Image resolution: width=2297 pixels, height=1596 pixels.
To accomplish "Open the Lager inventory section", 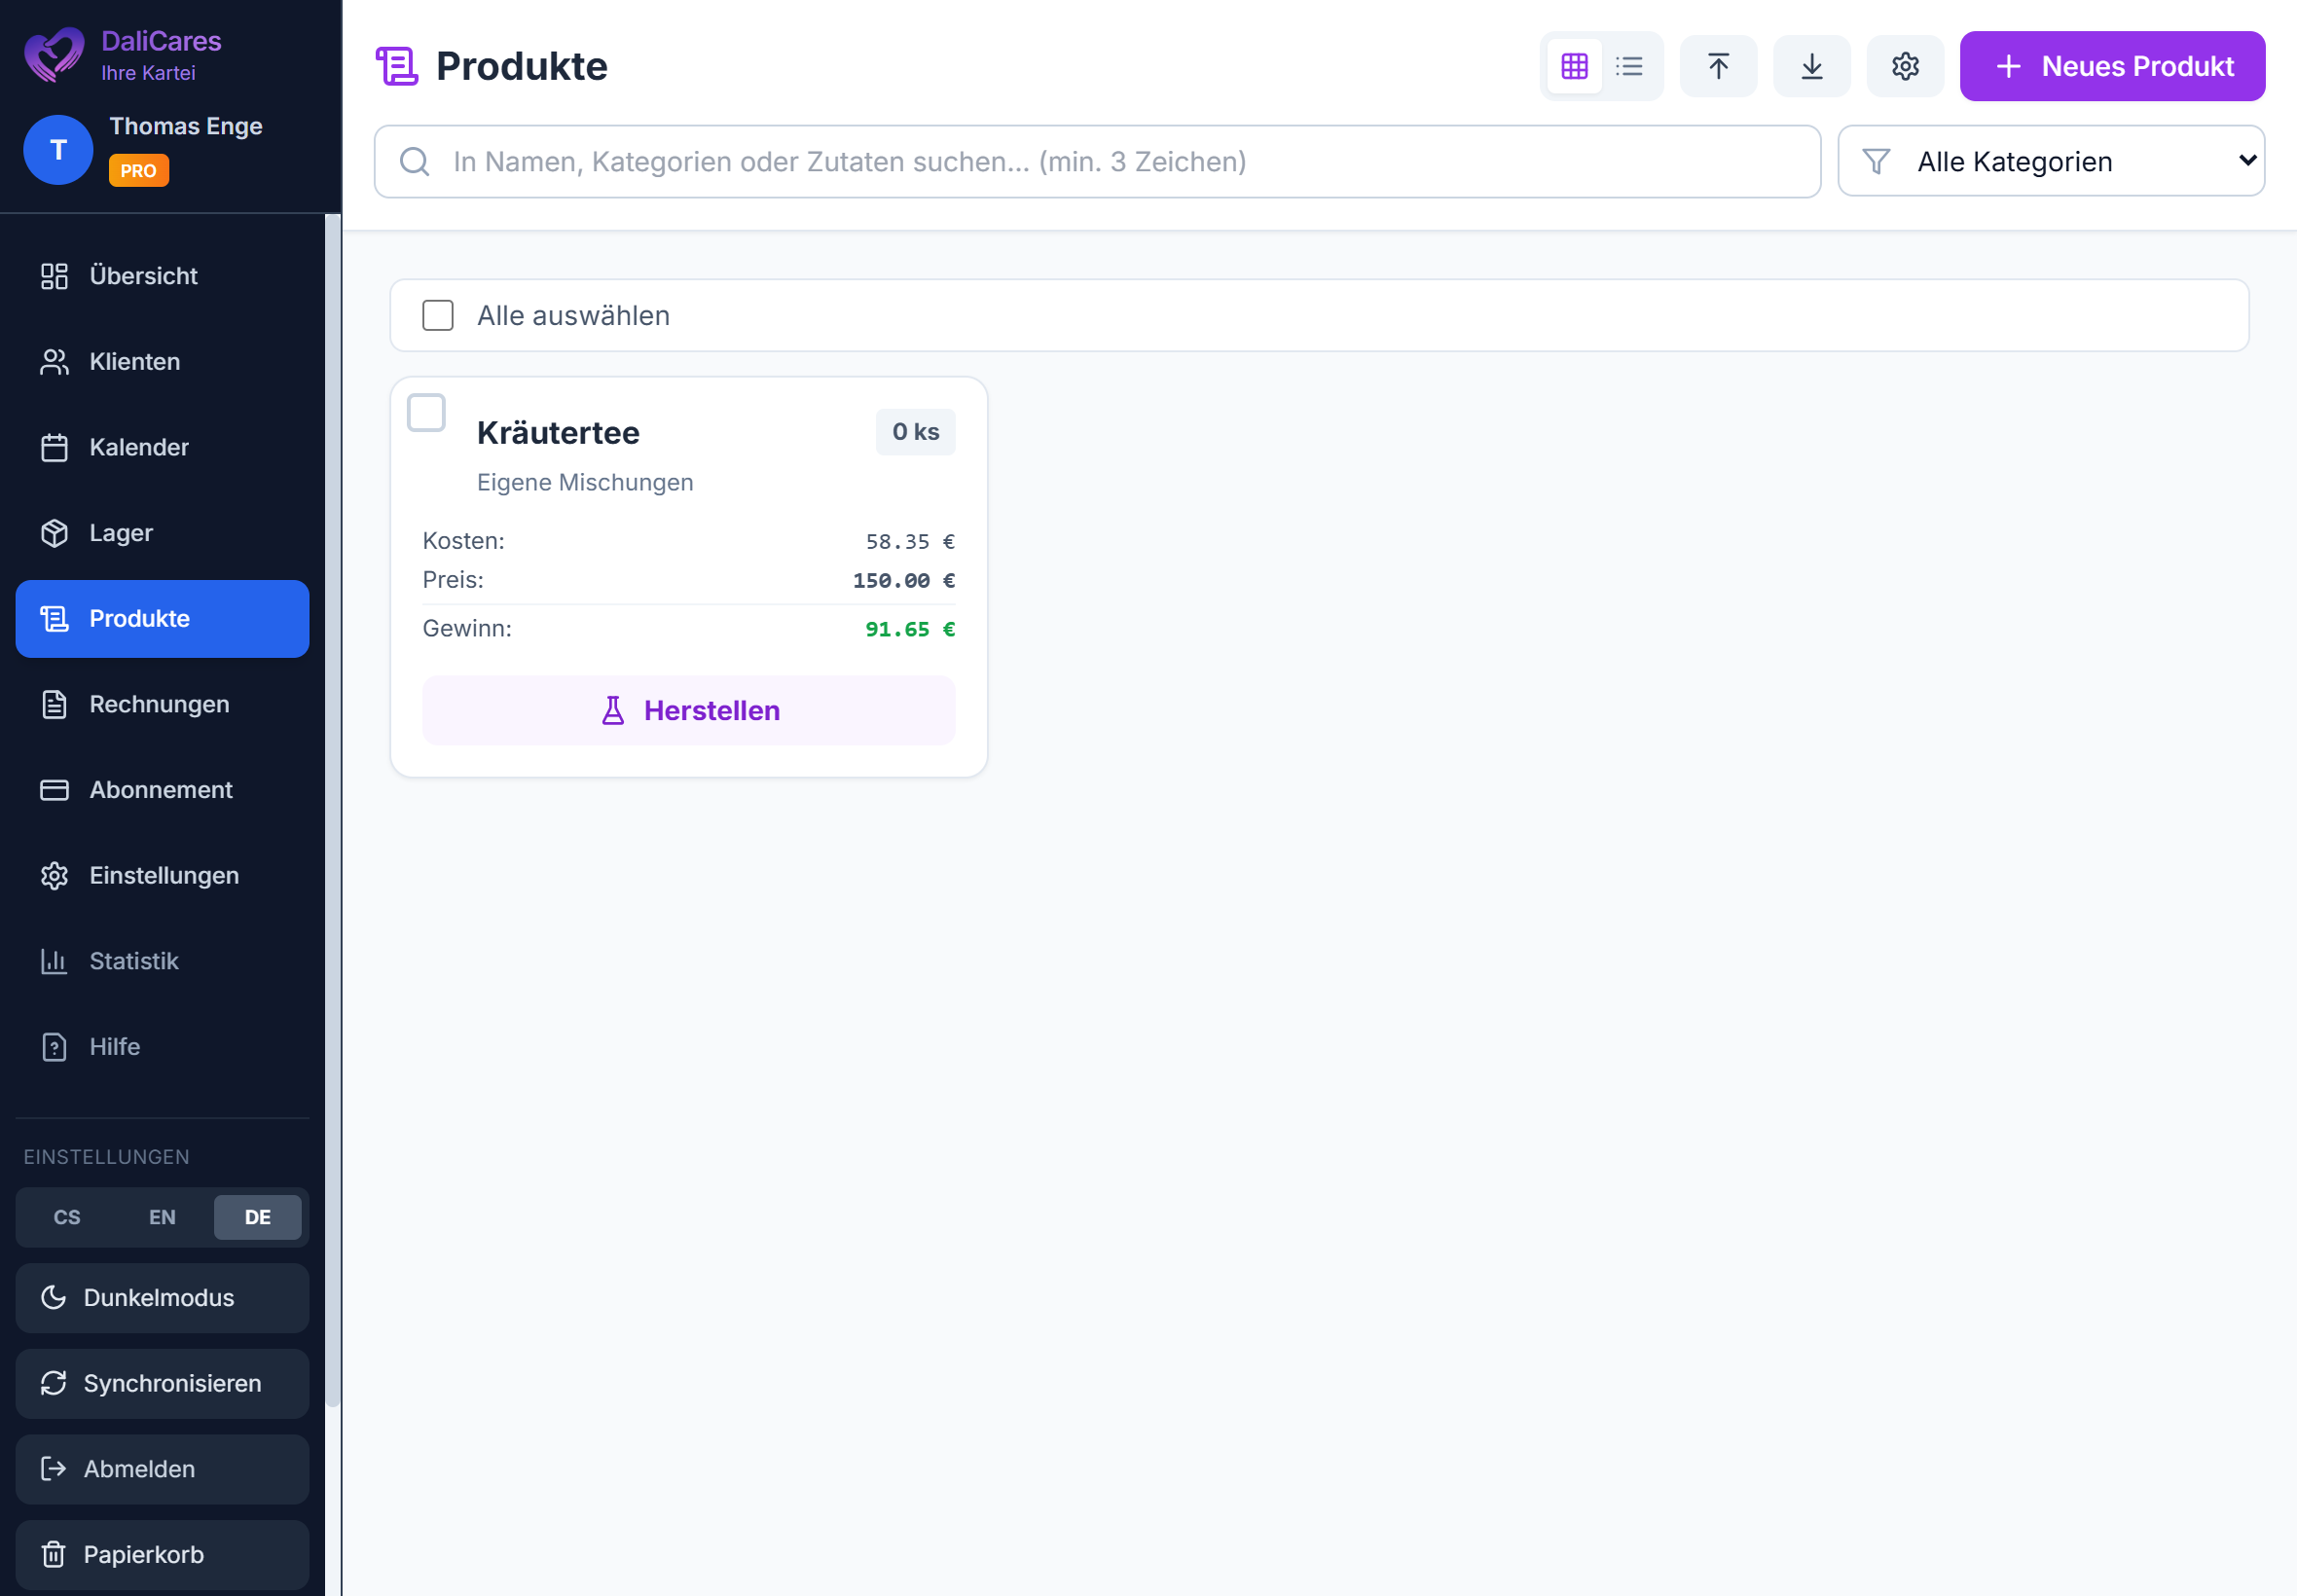I will click(120, 532).
